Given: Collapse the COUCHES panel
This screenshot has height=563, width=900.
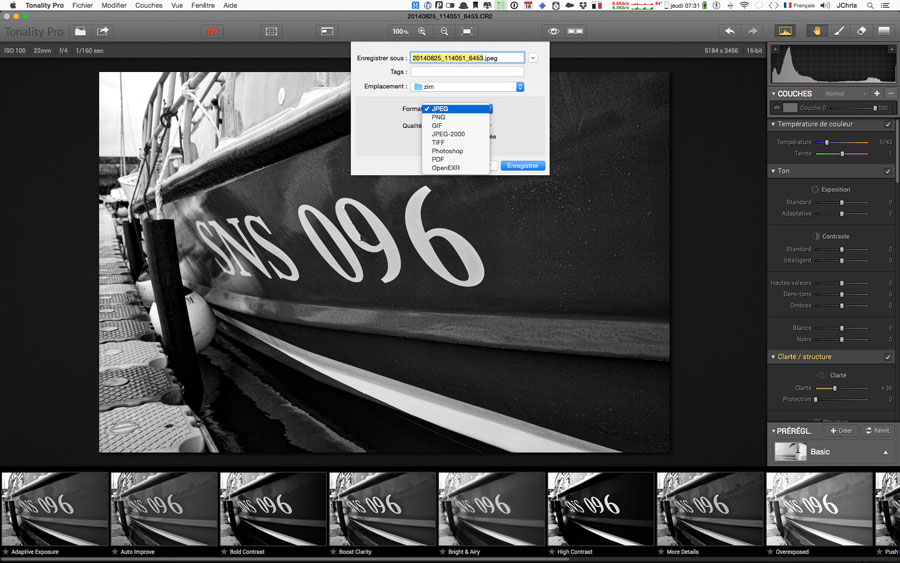Looking at the screenshot, I should pyautogui.click(x=773, y=94).
